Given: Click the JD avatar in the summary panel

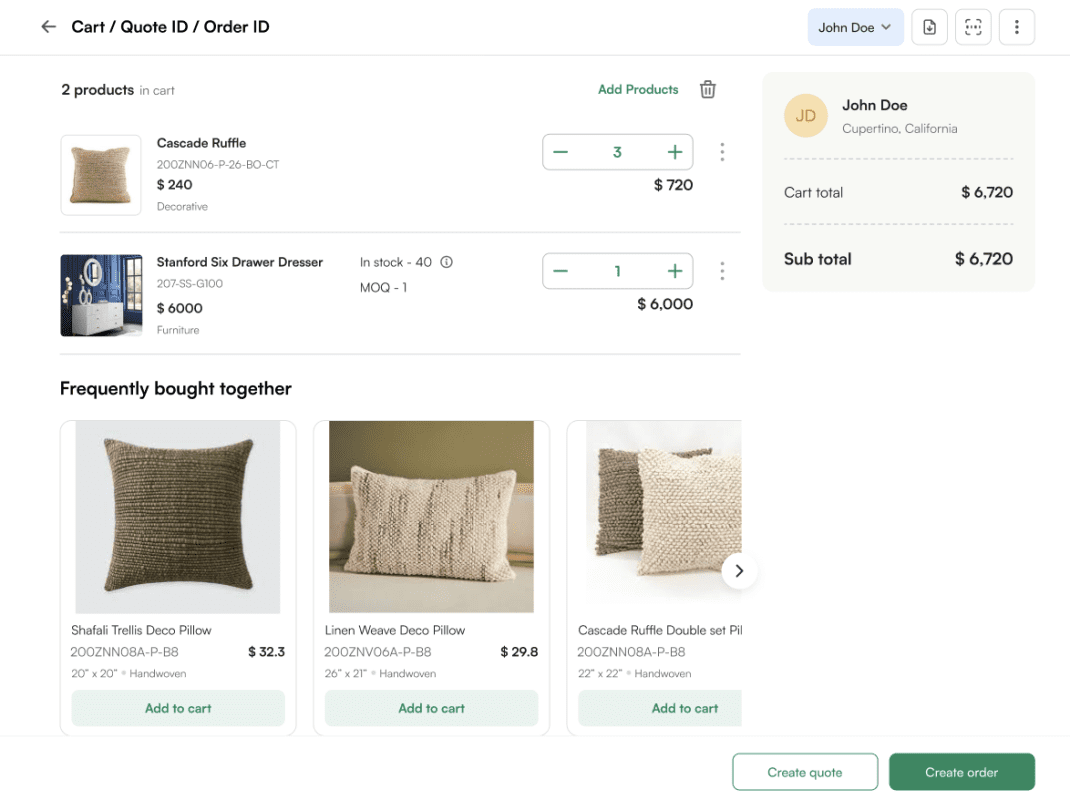Looking at the screenshot, I should click(806, 116).
